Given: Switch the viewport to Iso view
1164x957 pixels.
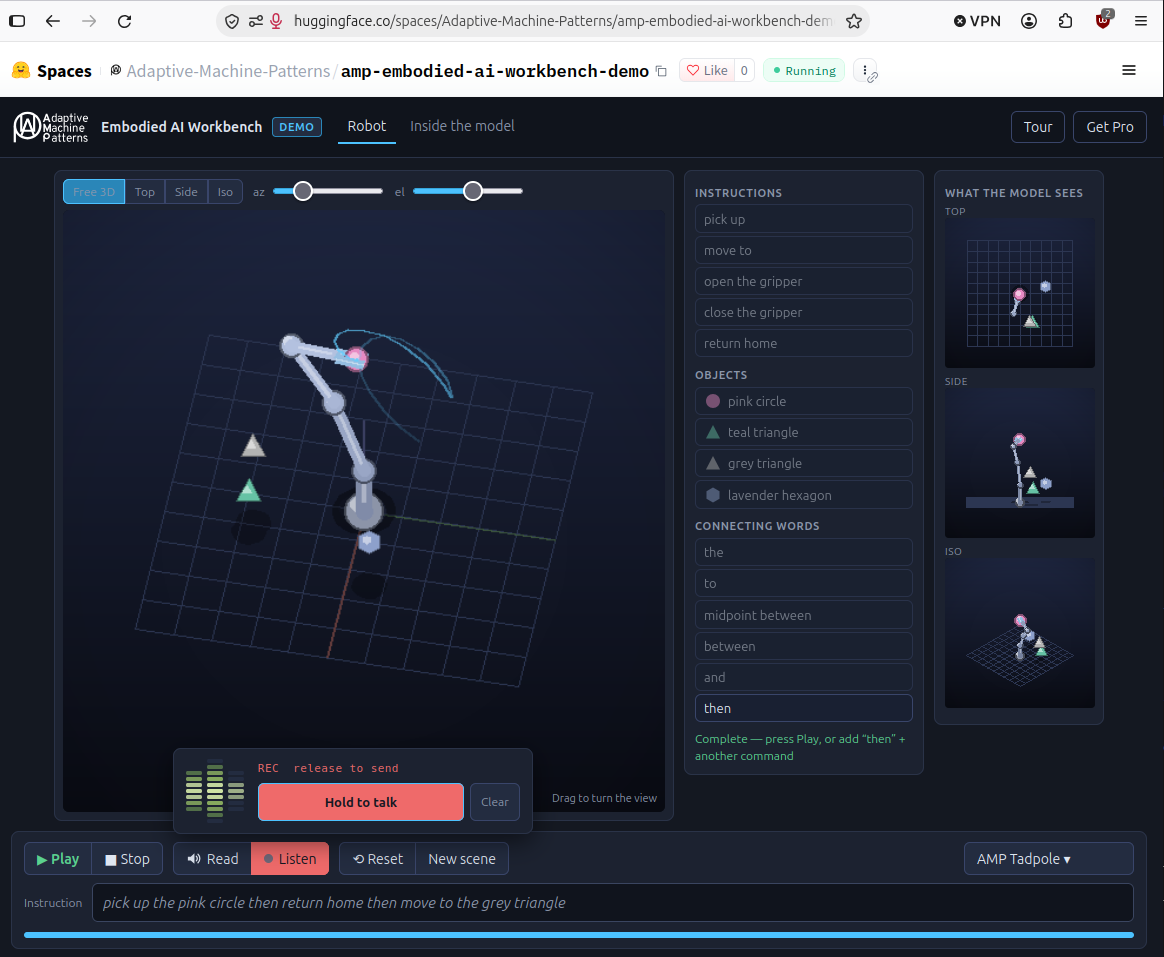Looking at the screenshot, I should (226, 192).
